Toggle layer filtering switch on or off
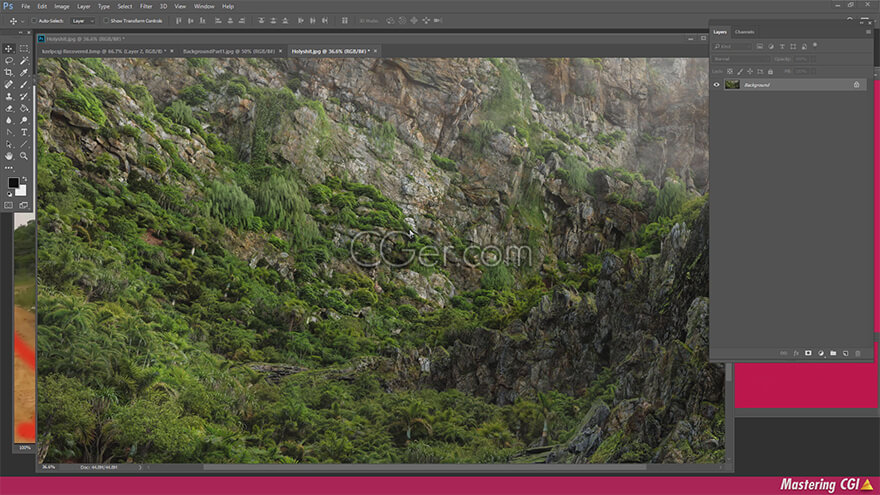 [x=815, y=45]
